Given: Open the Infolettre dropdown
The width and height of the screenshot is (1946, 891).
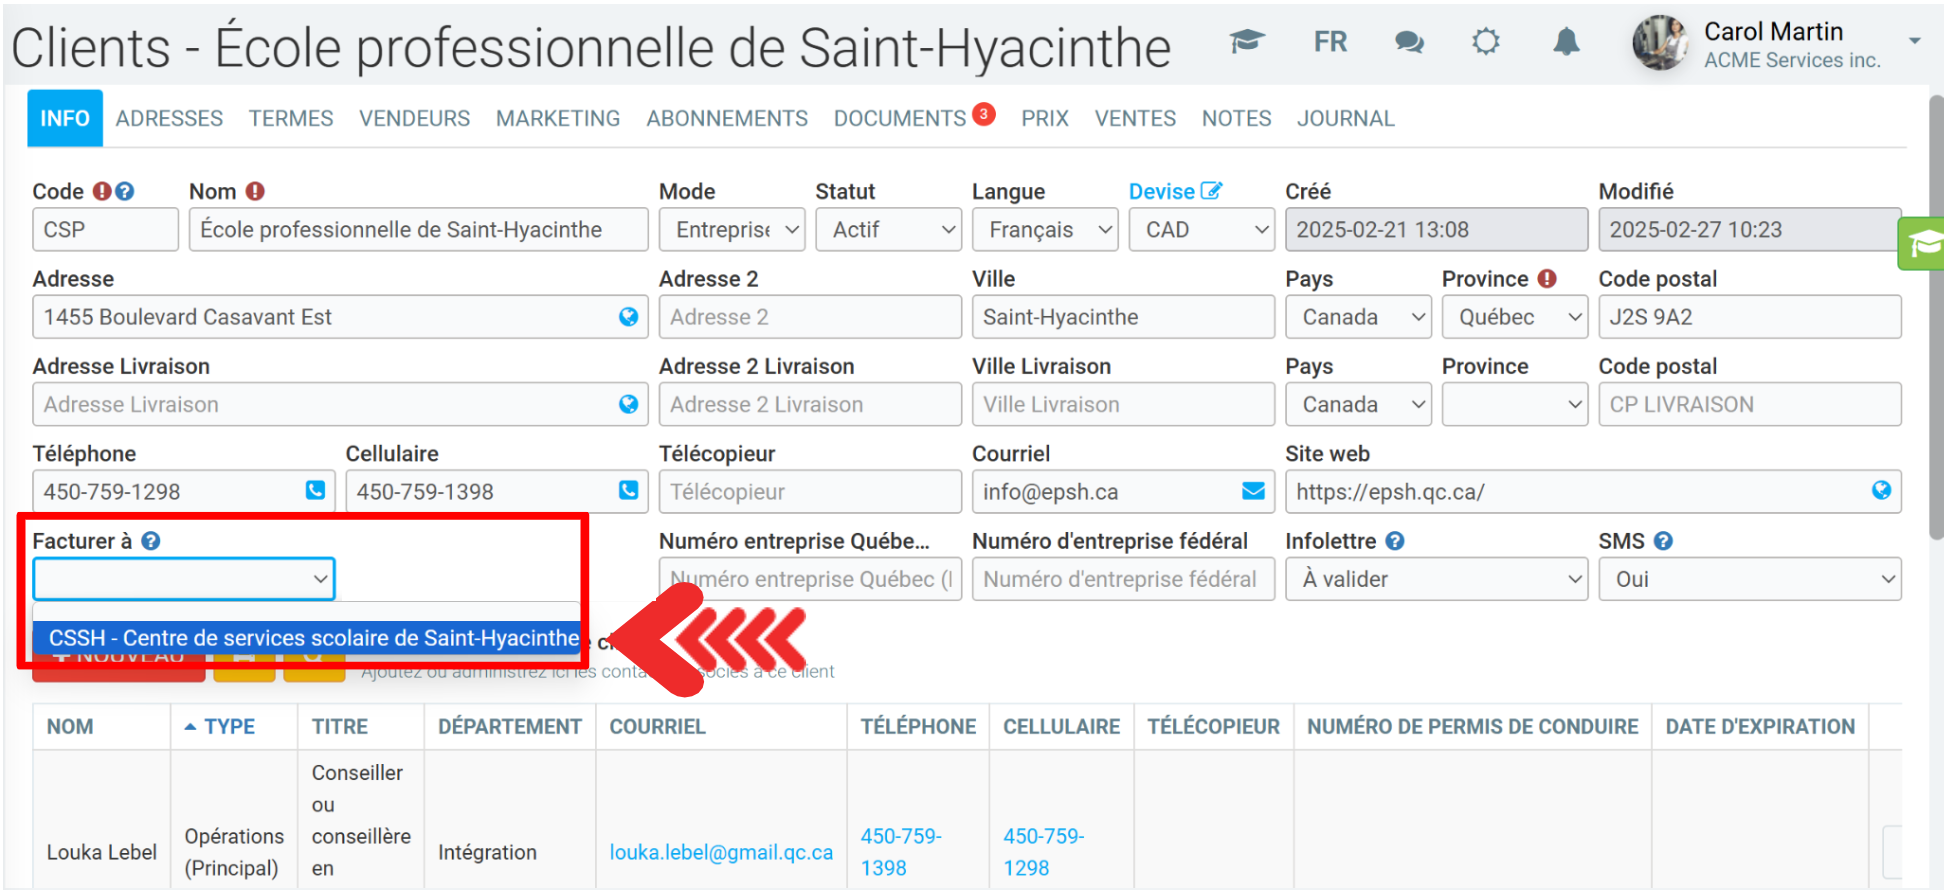Looking at the screenshot, I should tap(1435, 579).
